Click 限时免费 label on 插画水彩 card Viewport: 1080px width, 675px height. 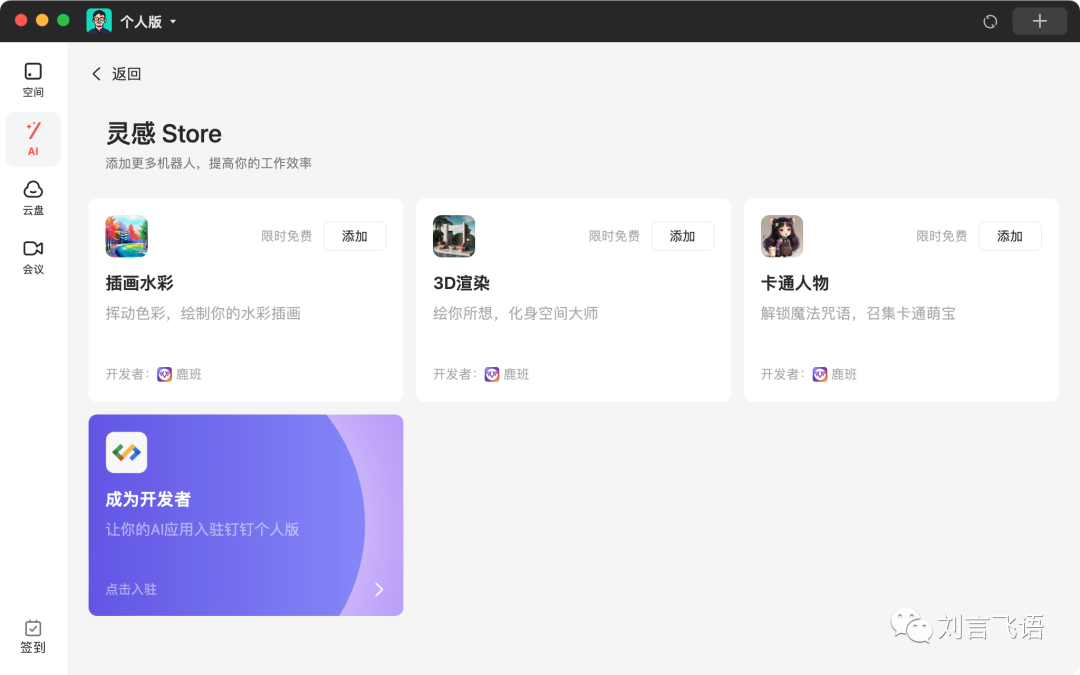pyautogui.click(x=287, y=236)
